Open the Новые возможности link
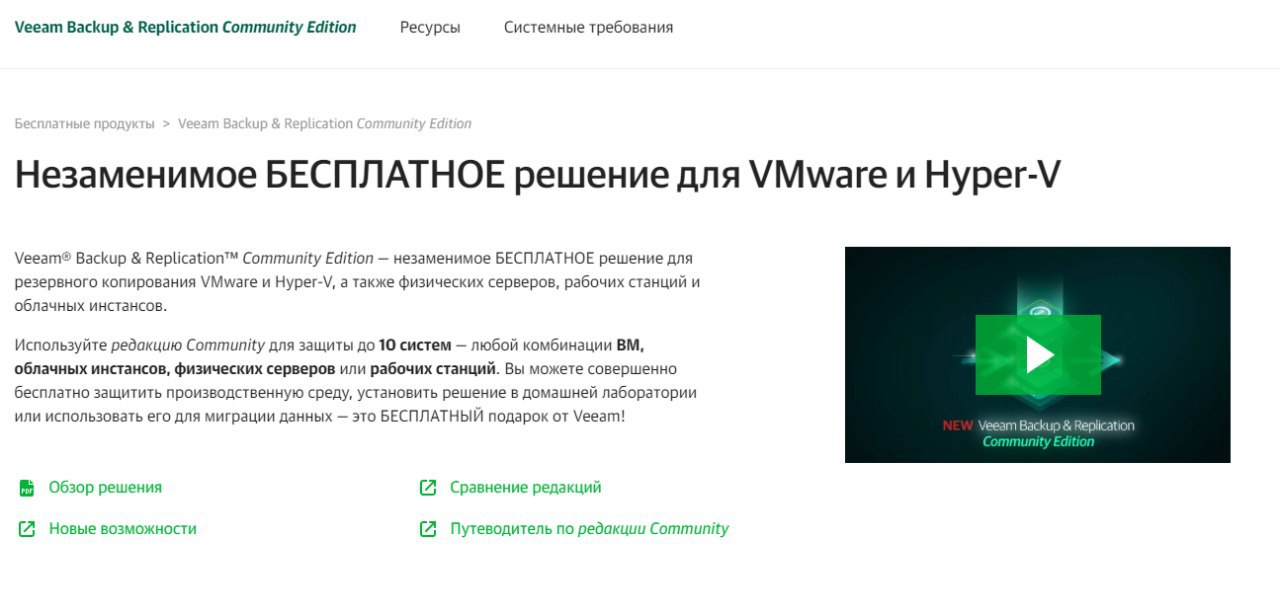 123,529
